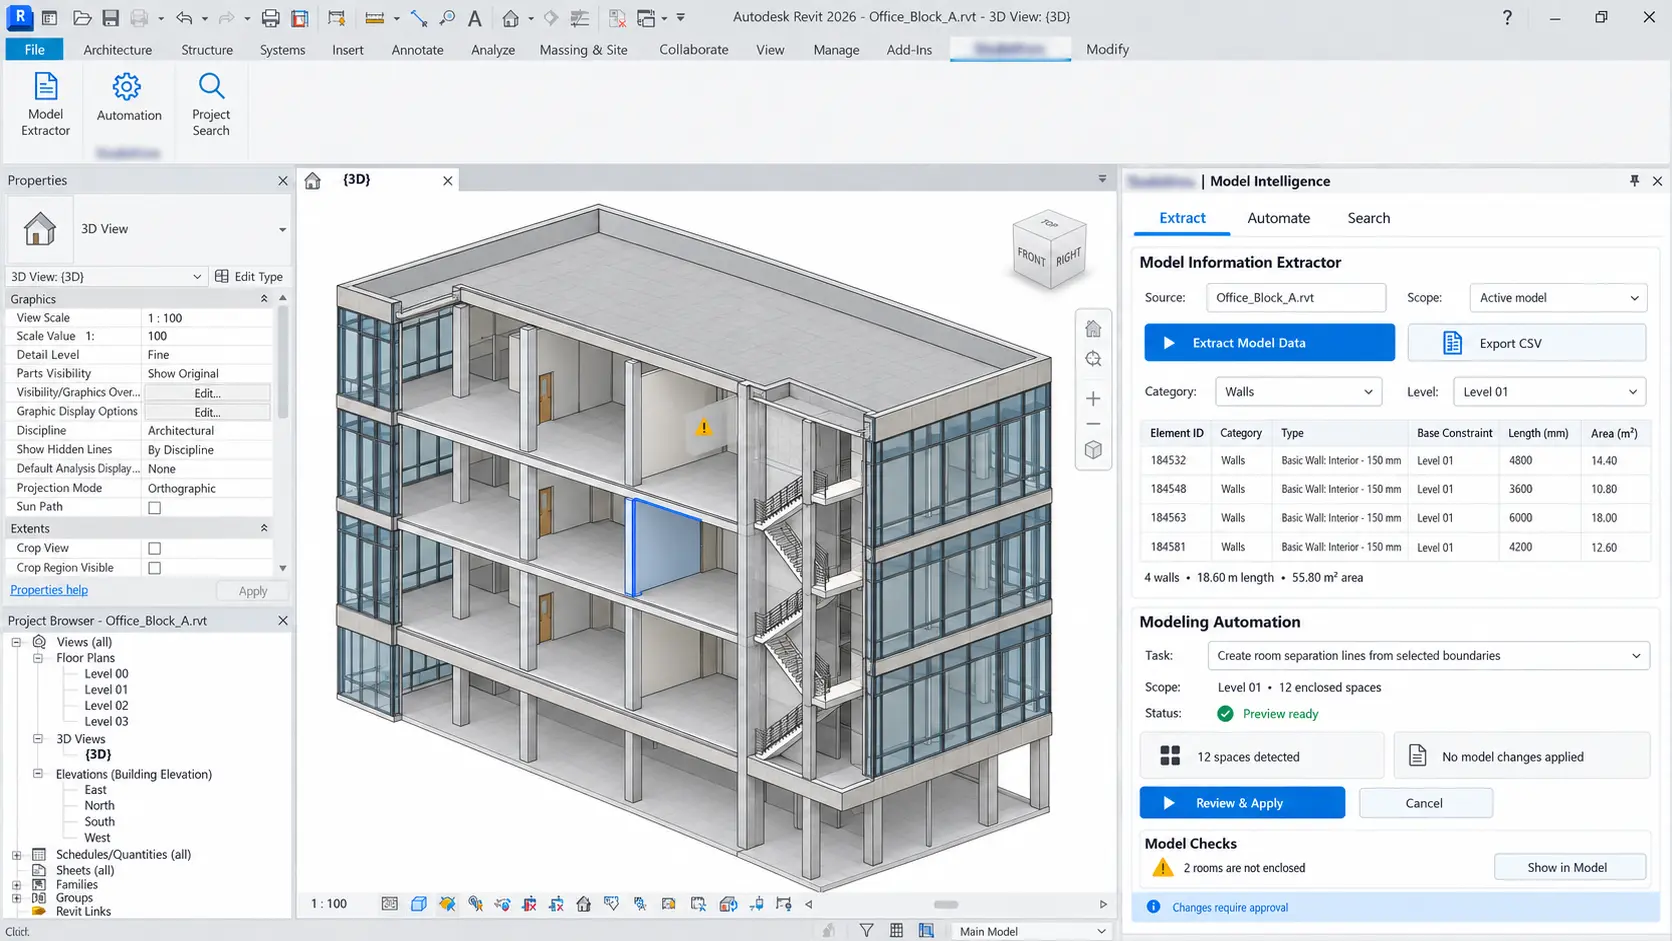Select the South elevation tree item
This screenshot has height=941, width=1672.
pos(99,822)
